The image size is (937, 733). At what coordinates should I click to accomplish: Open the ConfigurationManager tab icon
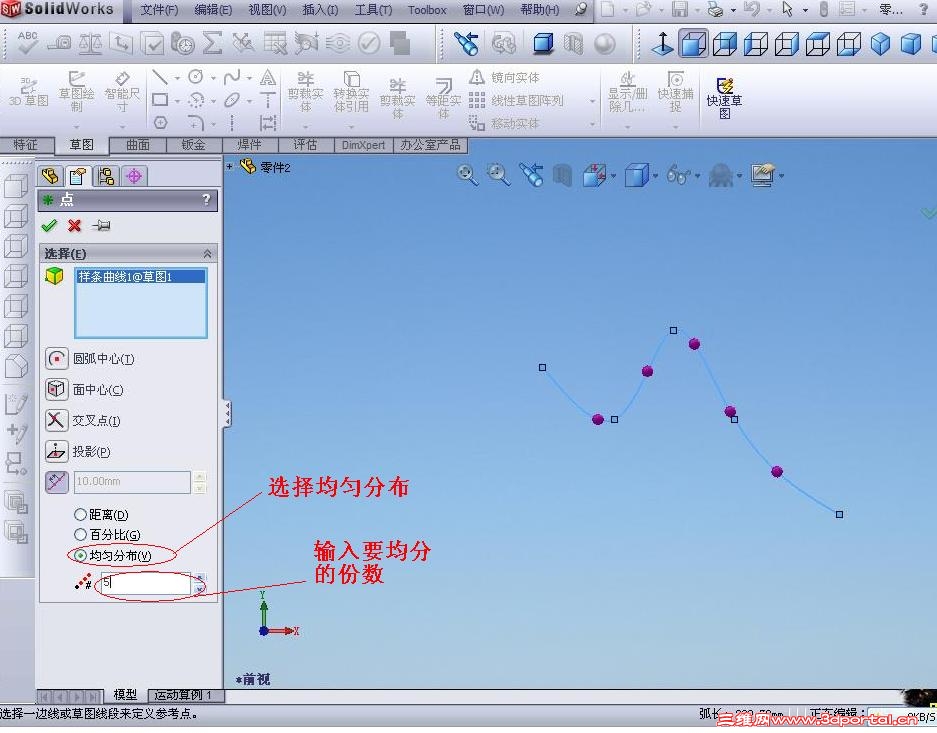(x=106, y=176)
